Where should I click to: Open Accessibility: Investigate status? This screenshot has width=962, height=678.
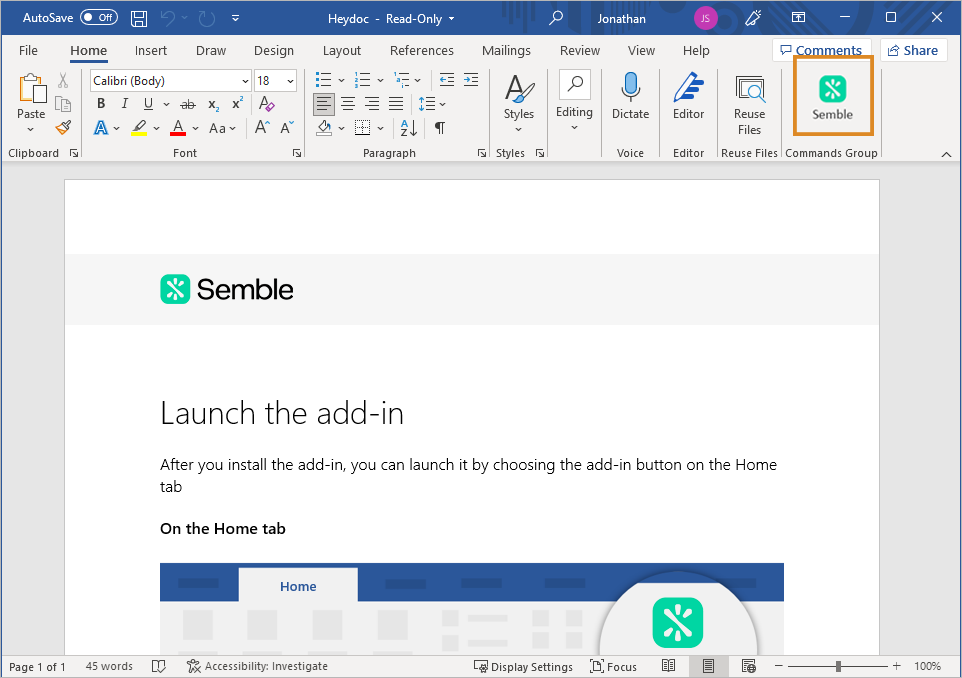coord(257,666)
